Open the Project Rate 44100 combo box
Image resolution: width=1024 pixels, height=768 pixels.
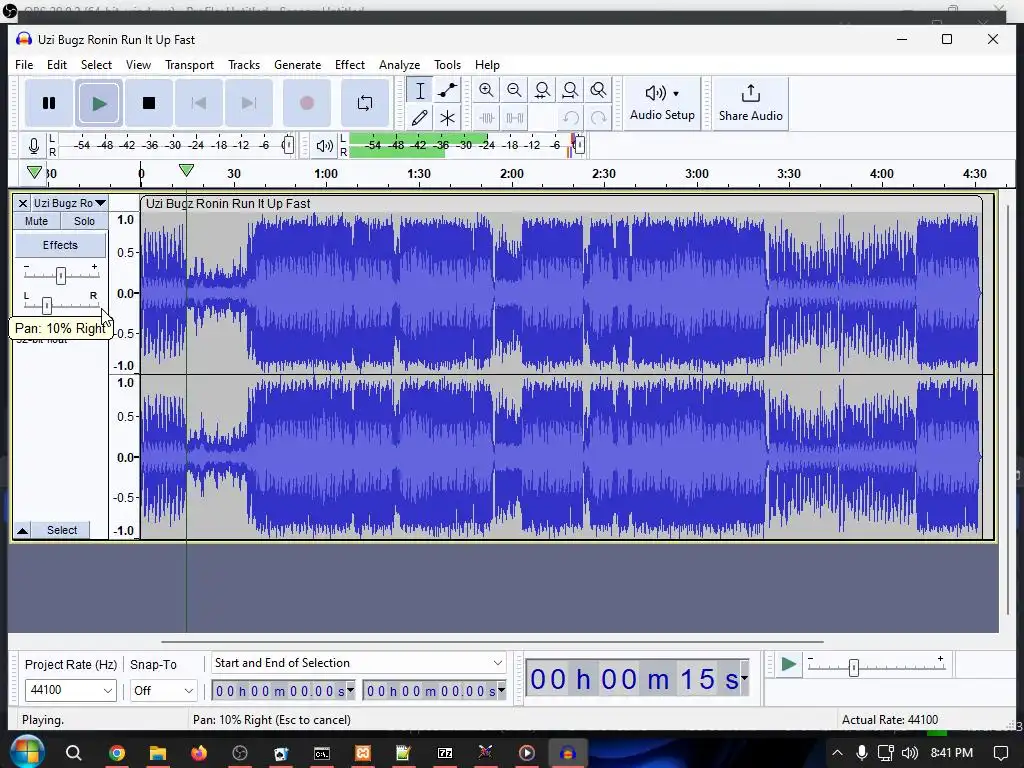click(70, 690)
